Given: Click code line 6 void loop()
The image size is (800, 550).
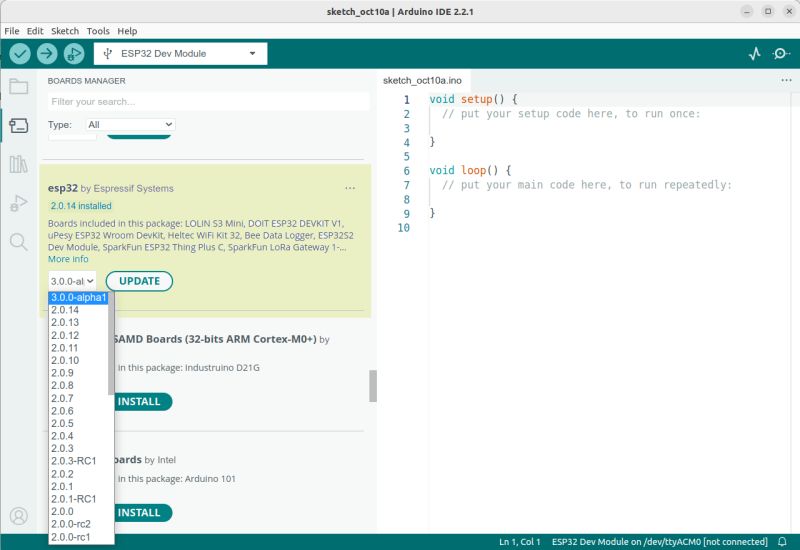Looking at the screenshot, I should coord(470,170).
